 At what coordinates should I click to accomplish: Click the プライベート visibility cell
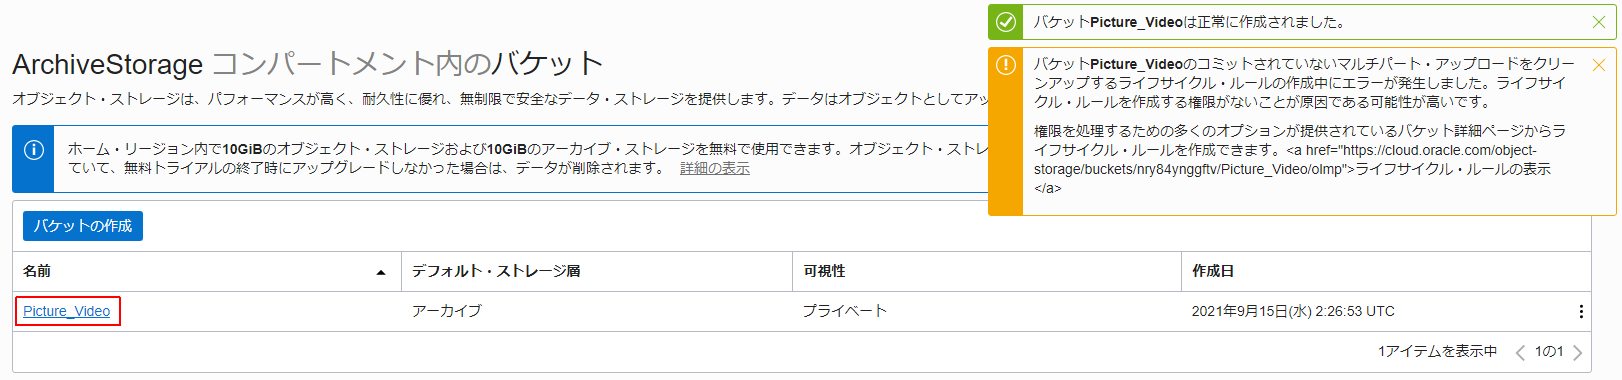[845, 311]
